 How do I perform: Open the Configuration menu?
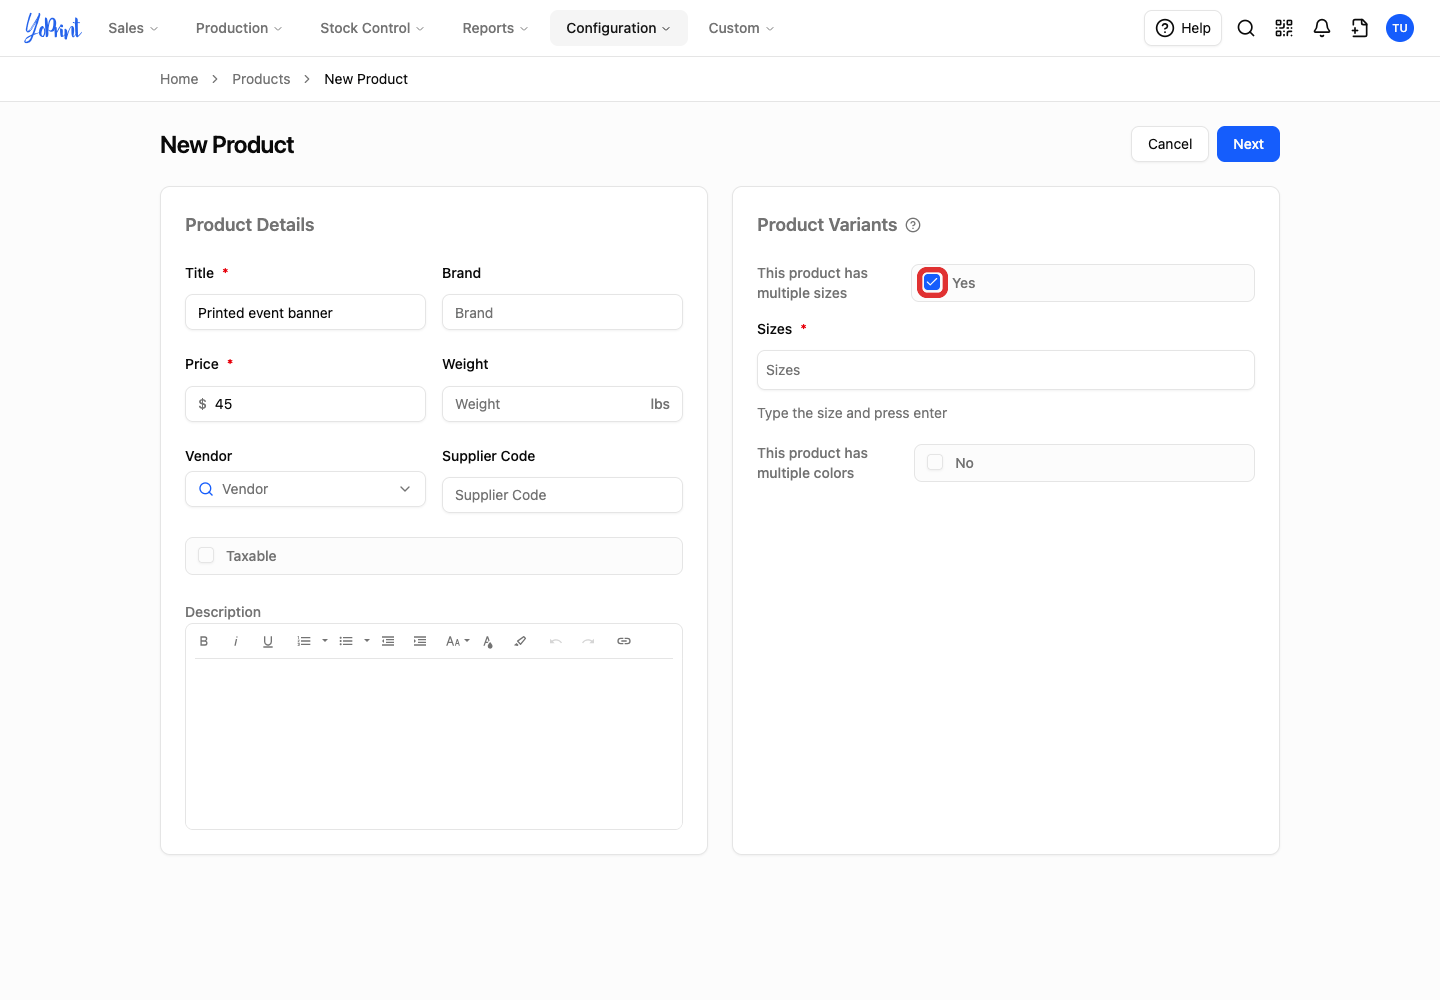tap(618, 28)
